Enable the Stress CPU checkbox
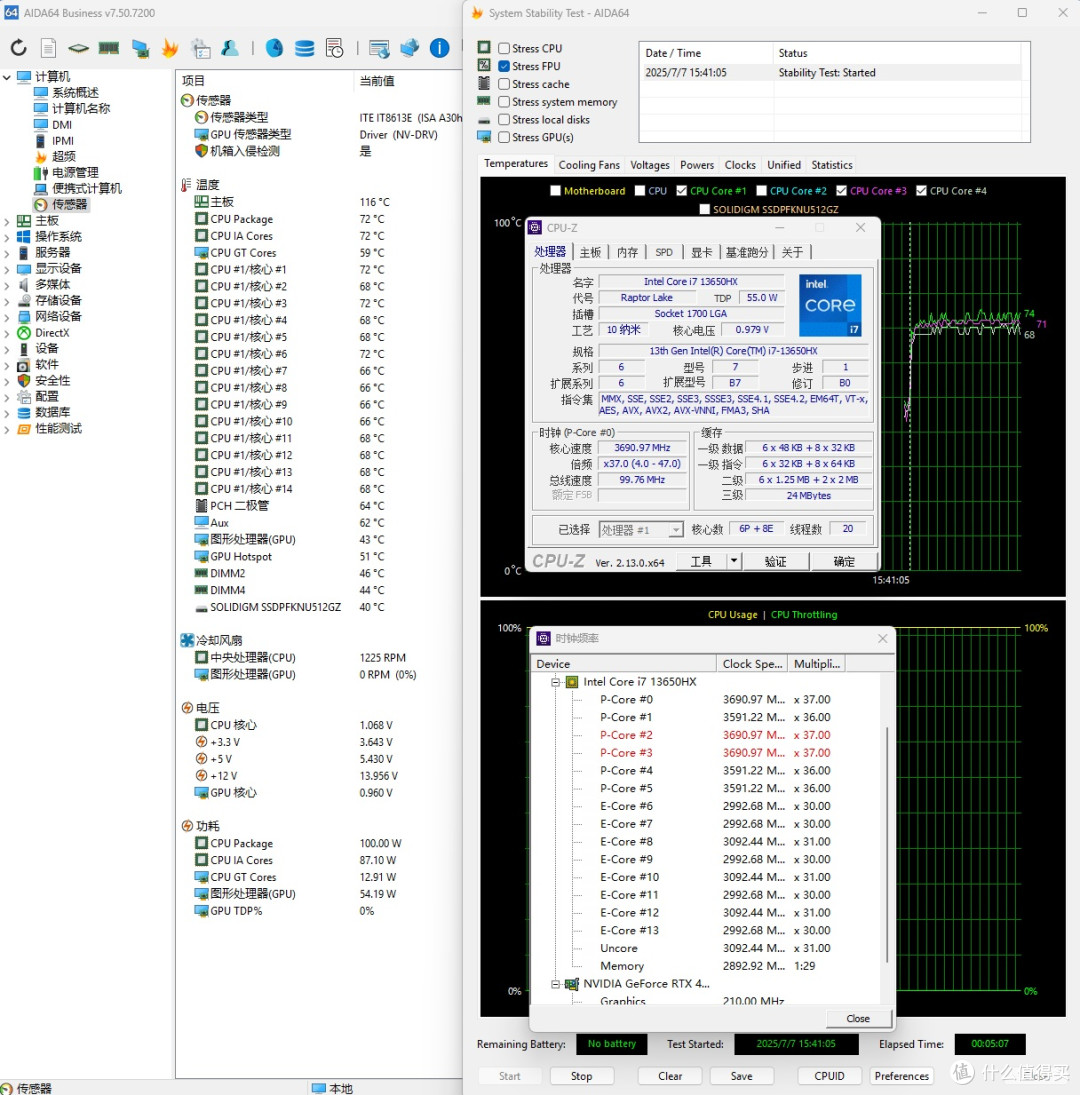 [504, 48]
